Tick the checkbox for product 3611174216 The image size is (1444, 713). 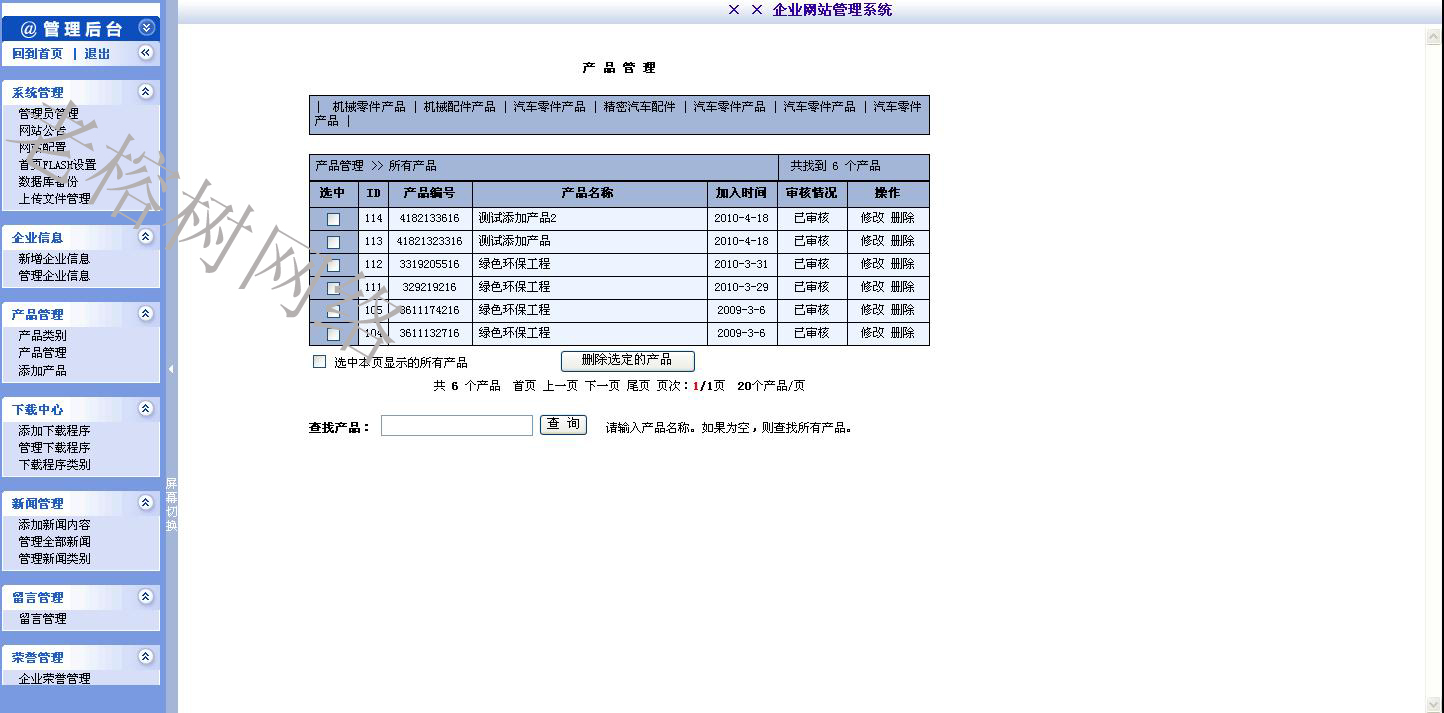point(333,311)
